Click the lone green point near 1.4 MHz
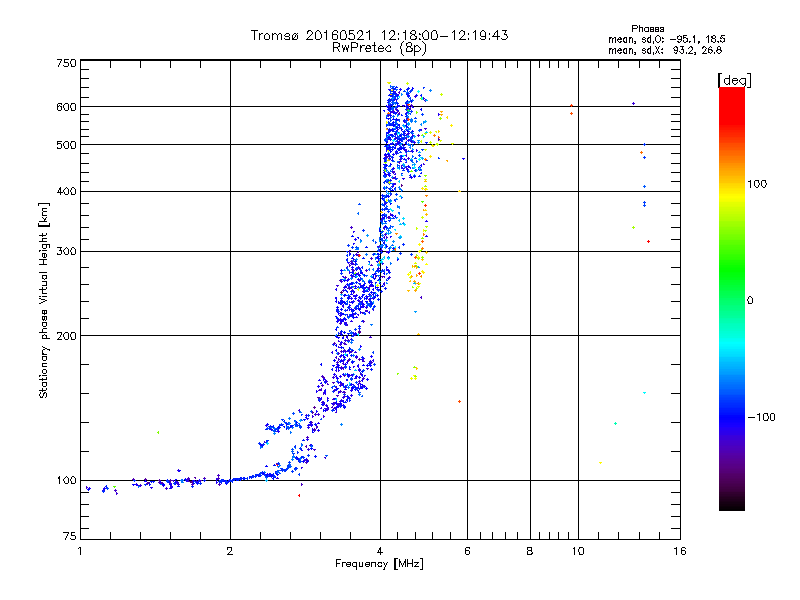800x600 pixels. tap(158, 433)
